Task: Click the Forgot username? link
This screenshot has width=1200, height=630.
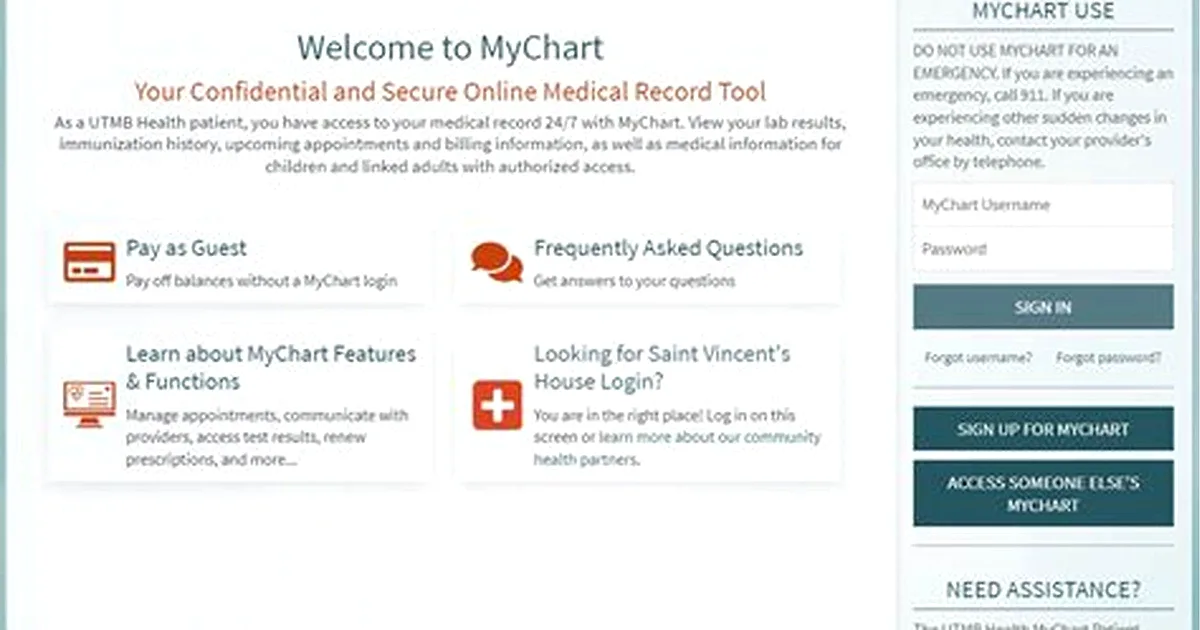Action: pos(977,357)
